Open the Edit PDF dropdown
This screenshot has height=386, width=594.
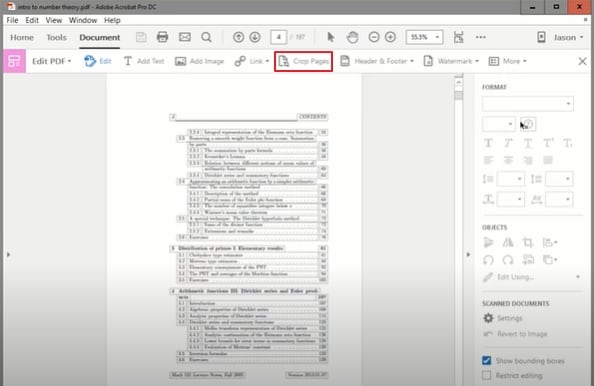pyautogui.click(x=52, y=61)
